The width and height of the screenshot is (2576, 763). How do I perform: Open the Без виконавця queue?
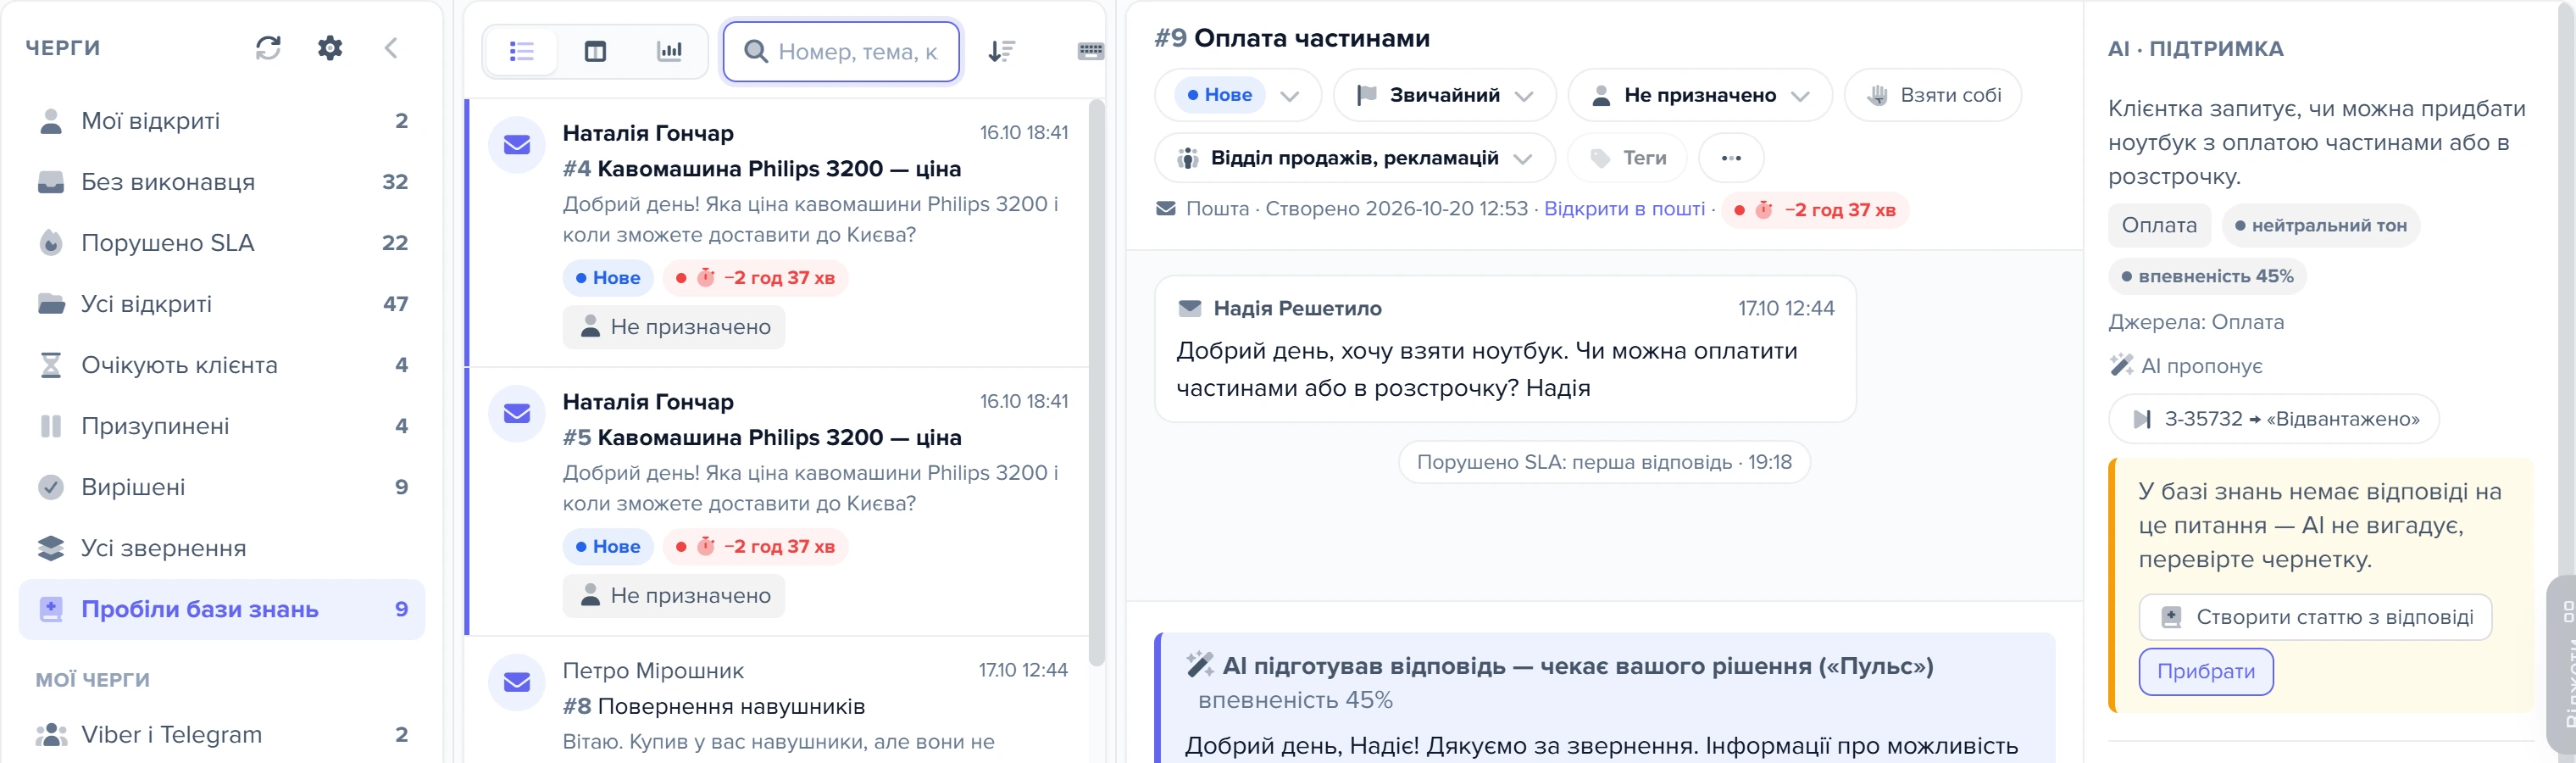tap(222, 182)
